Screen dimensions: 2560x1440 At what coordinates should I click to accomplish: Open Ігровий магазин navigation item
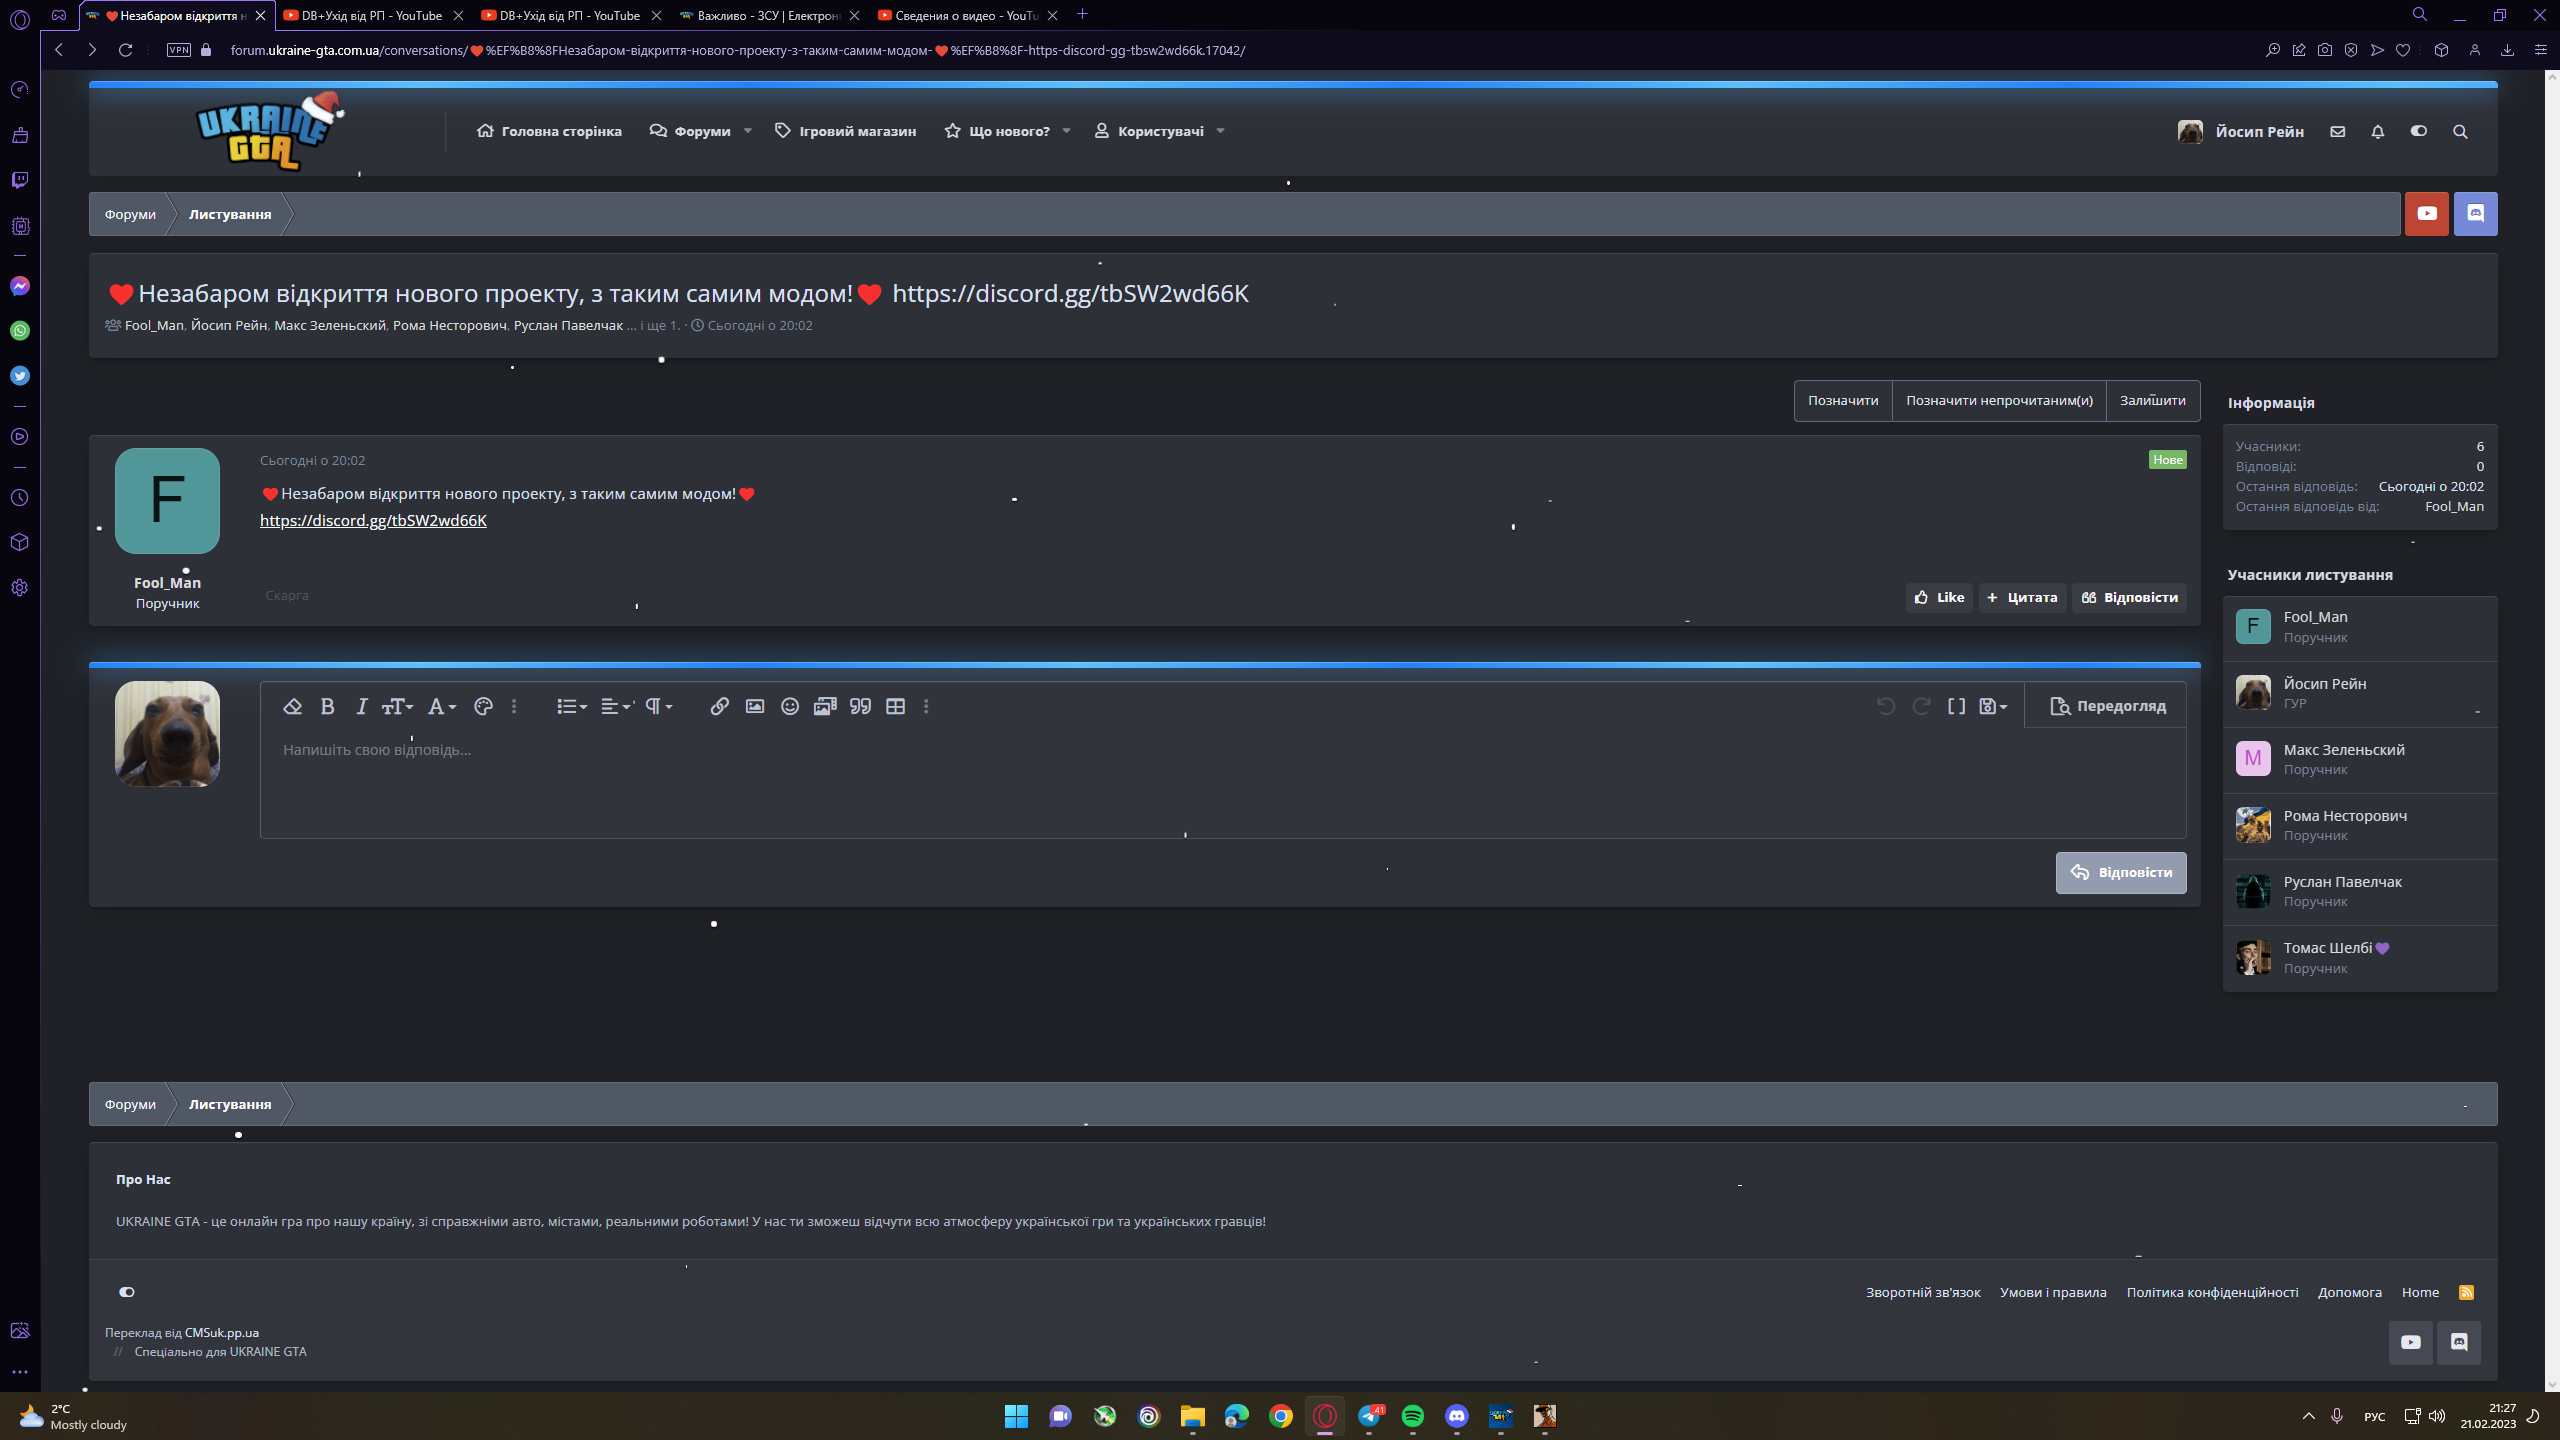pyautogui.click(x=845, y=131)
